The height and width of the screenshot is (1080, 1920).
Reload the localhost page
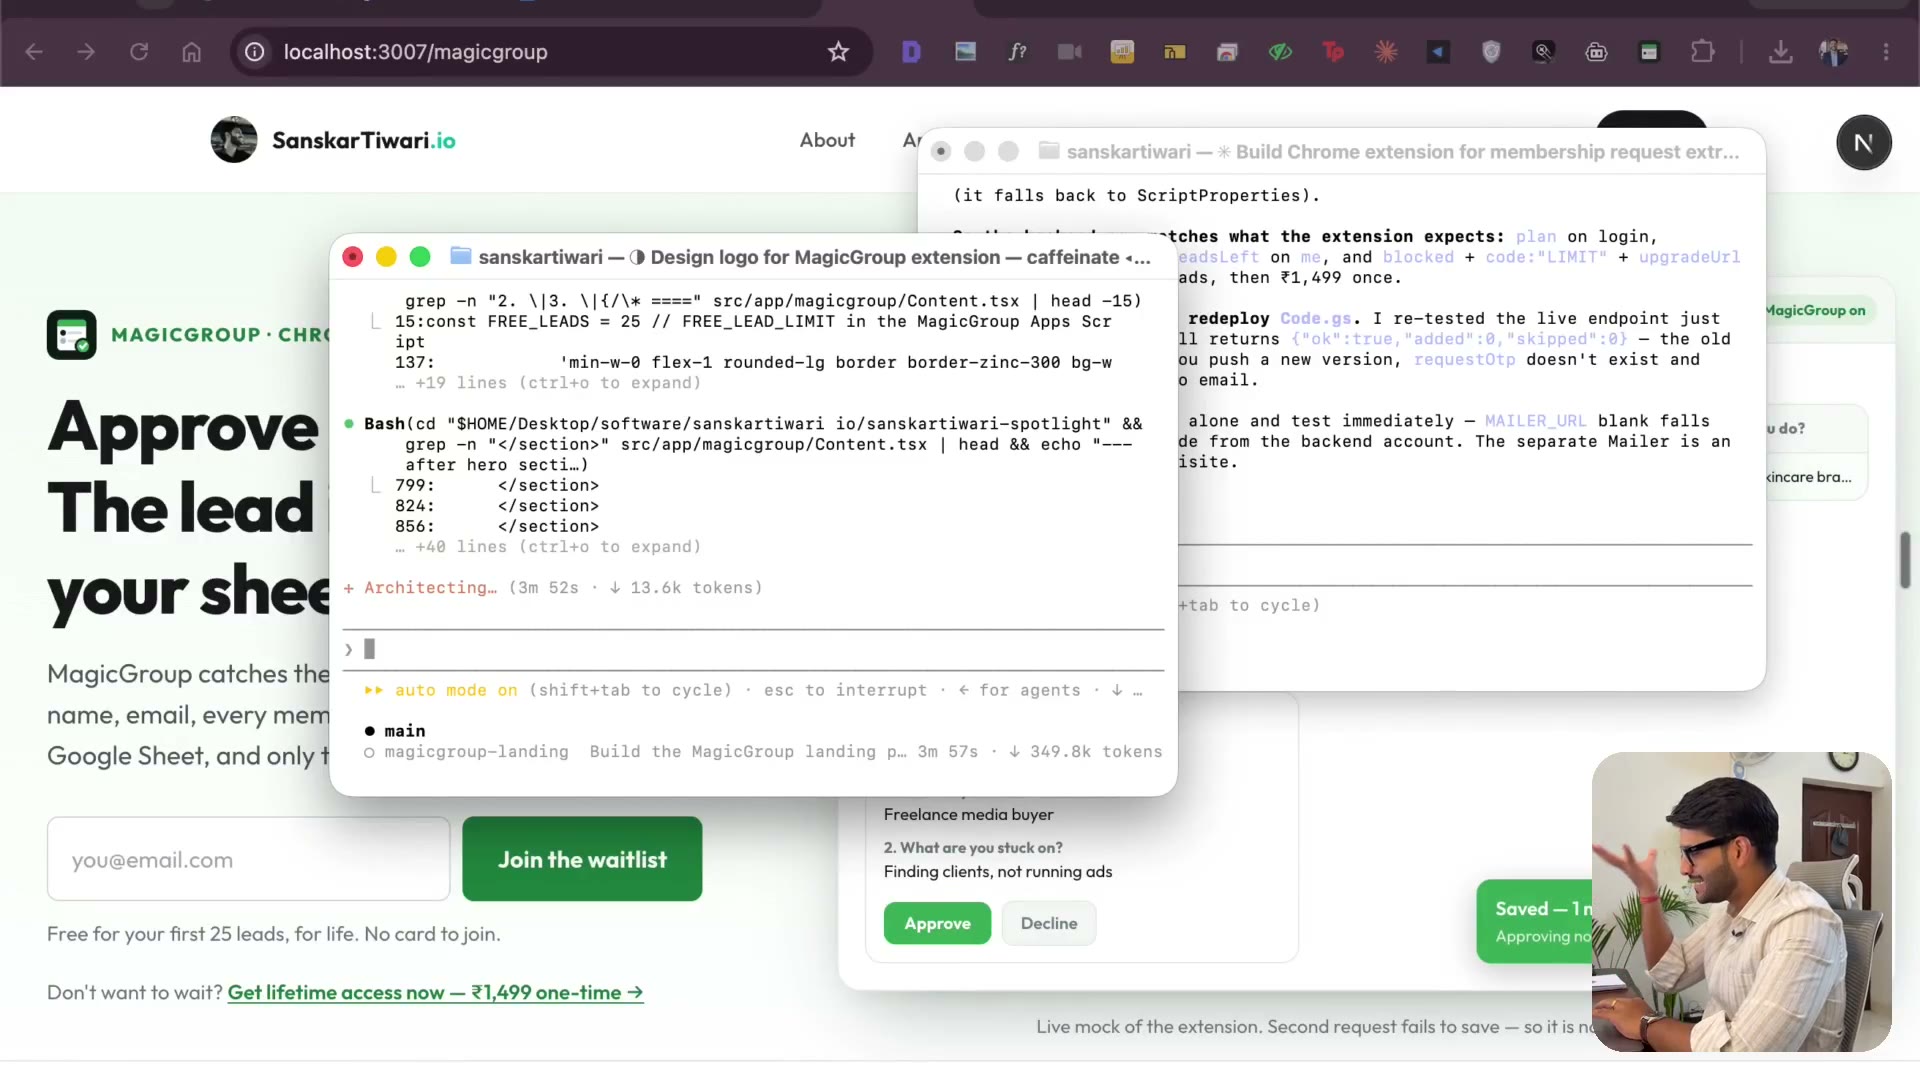tap(139, 52)
